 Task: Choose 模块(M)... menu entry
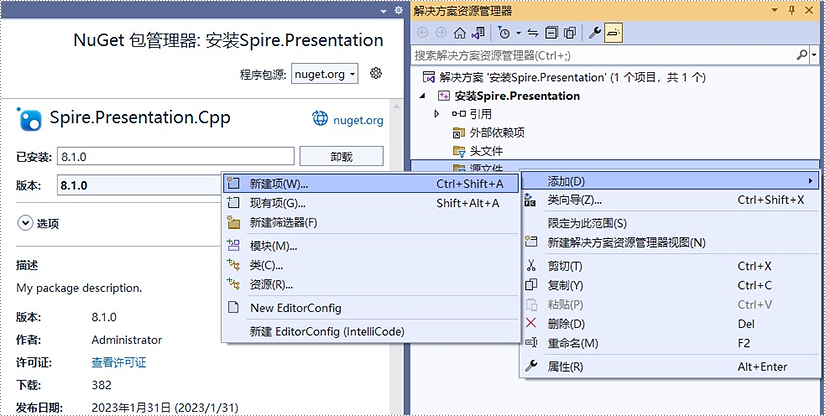(x=370, y=246)
